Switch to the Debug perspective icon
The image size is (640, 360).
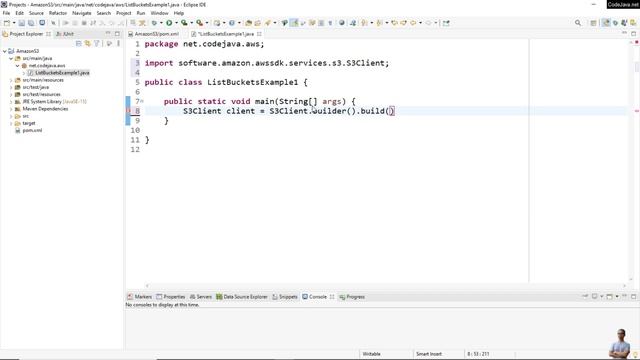(x=616, y=23)
